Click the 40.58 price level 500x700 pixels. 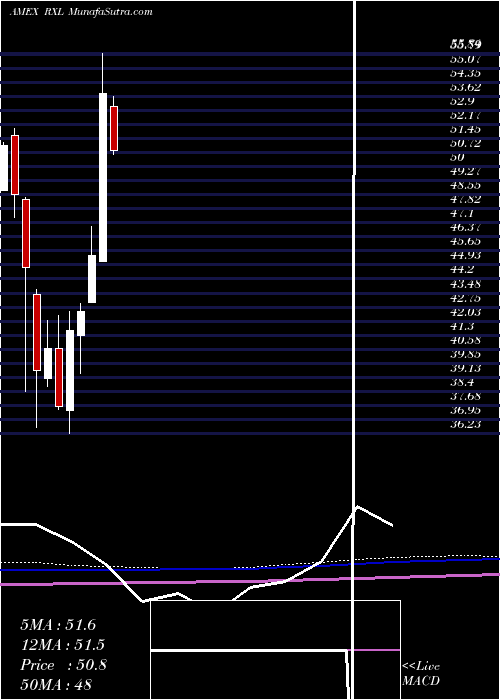pyautogui.click(x=465, y=340)
